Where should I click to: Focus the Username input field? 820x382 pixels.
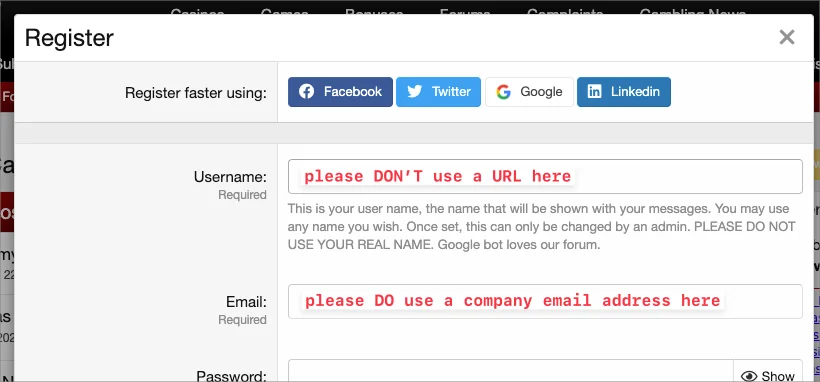point(545,176)
